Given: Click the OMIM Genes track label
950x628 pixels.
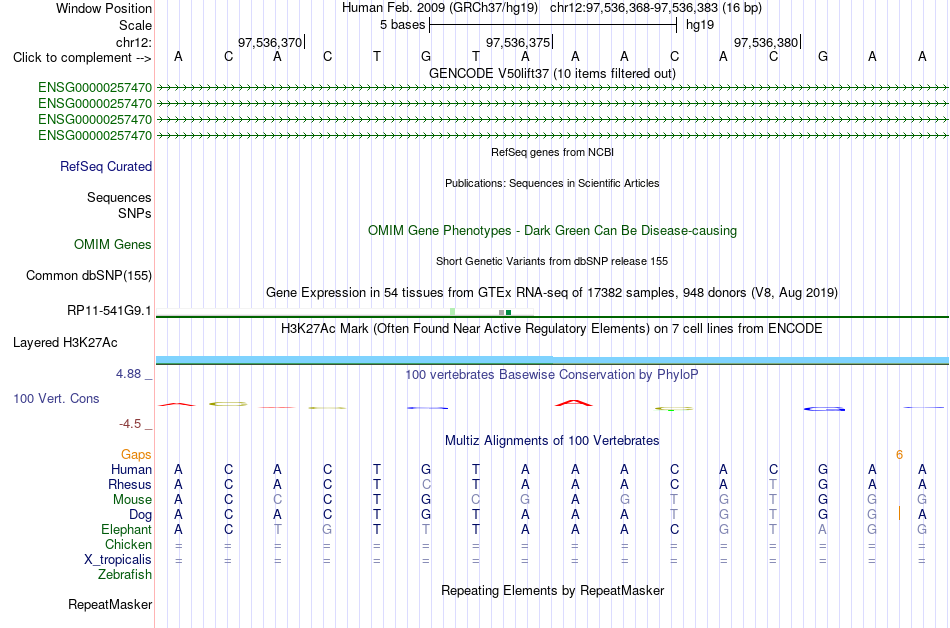Looking at the screenshot, I should pyautogui.click(x=113, y=245).
